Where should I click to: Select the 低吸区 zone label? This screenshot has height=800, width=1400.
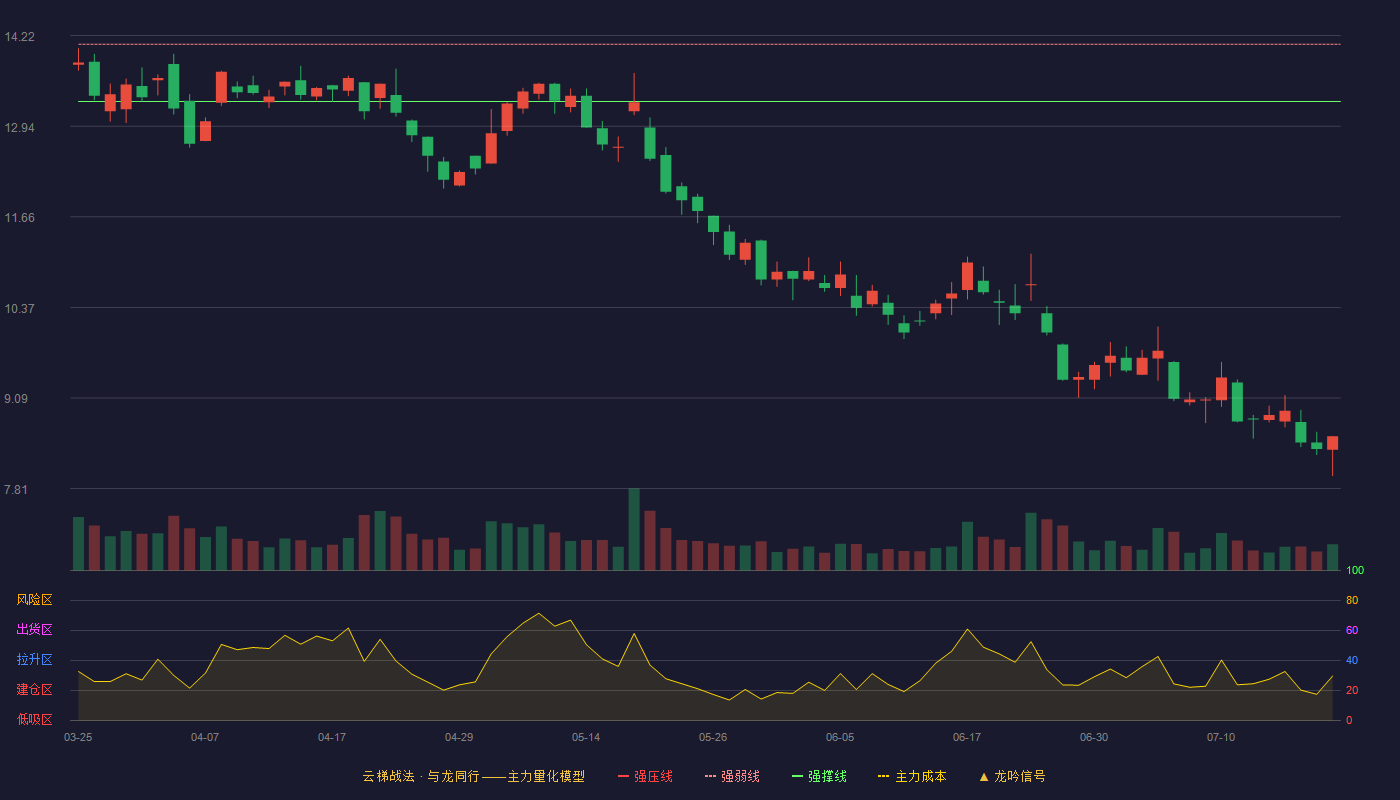(x=34, y=719)
